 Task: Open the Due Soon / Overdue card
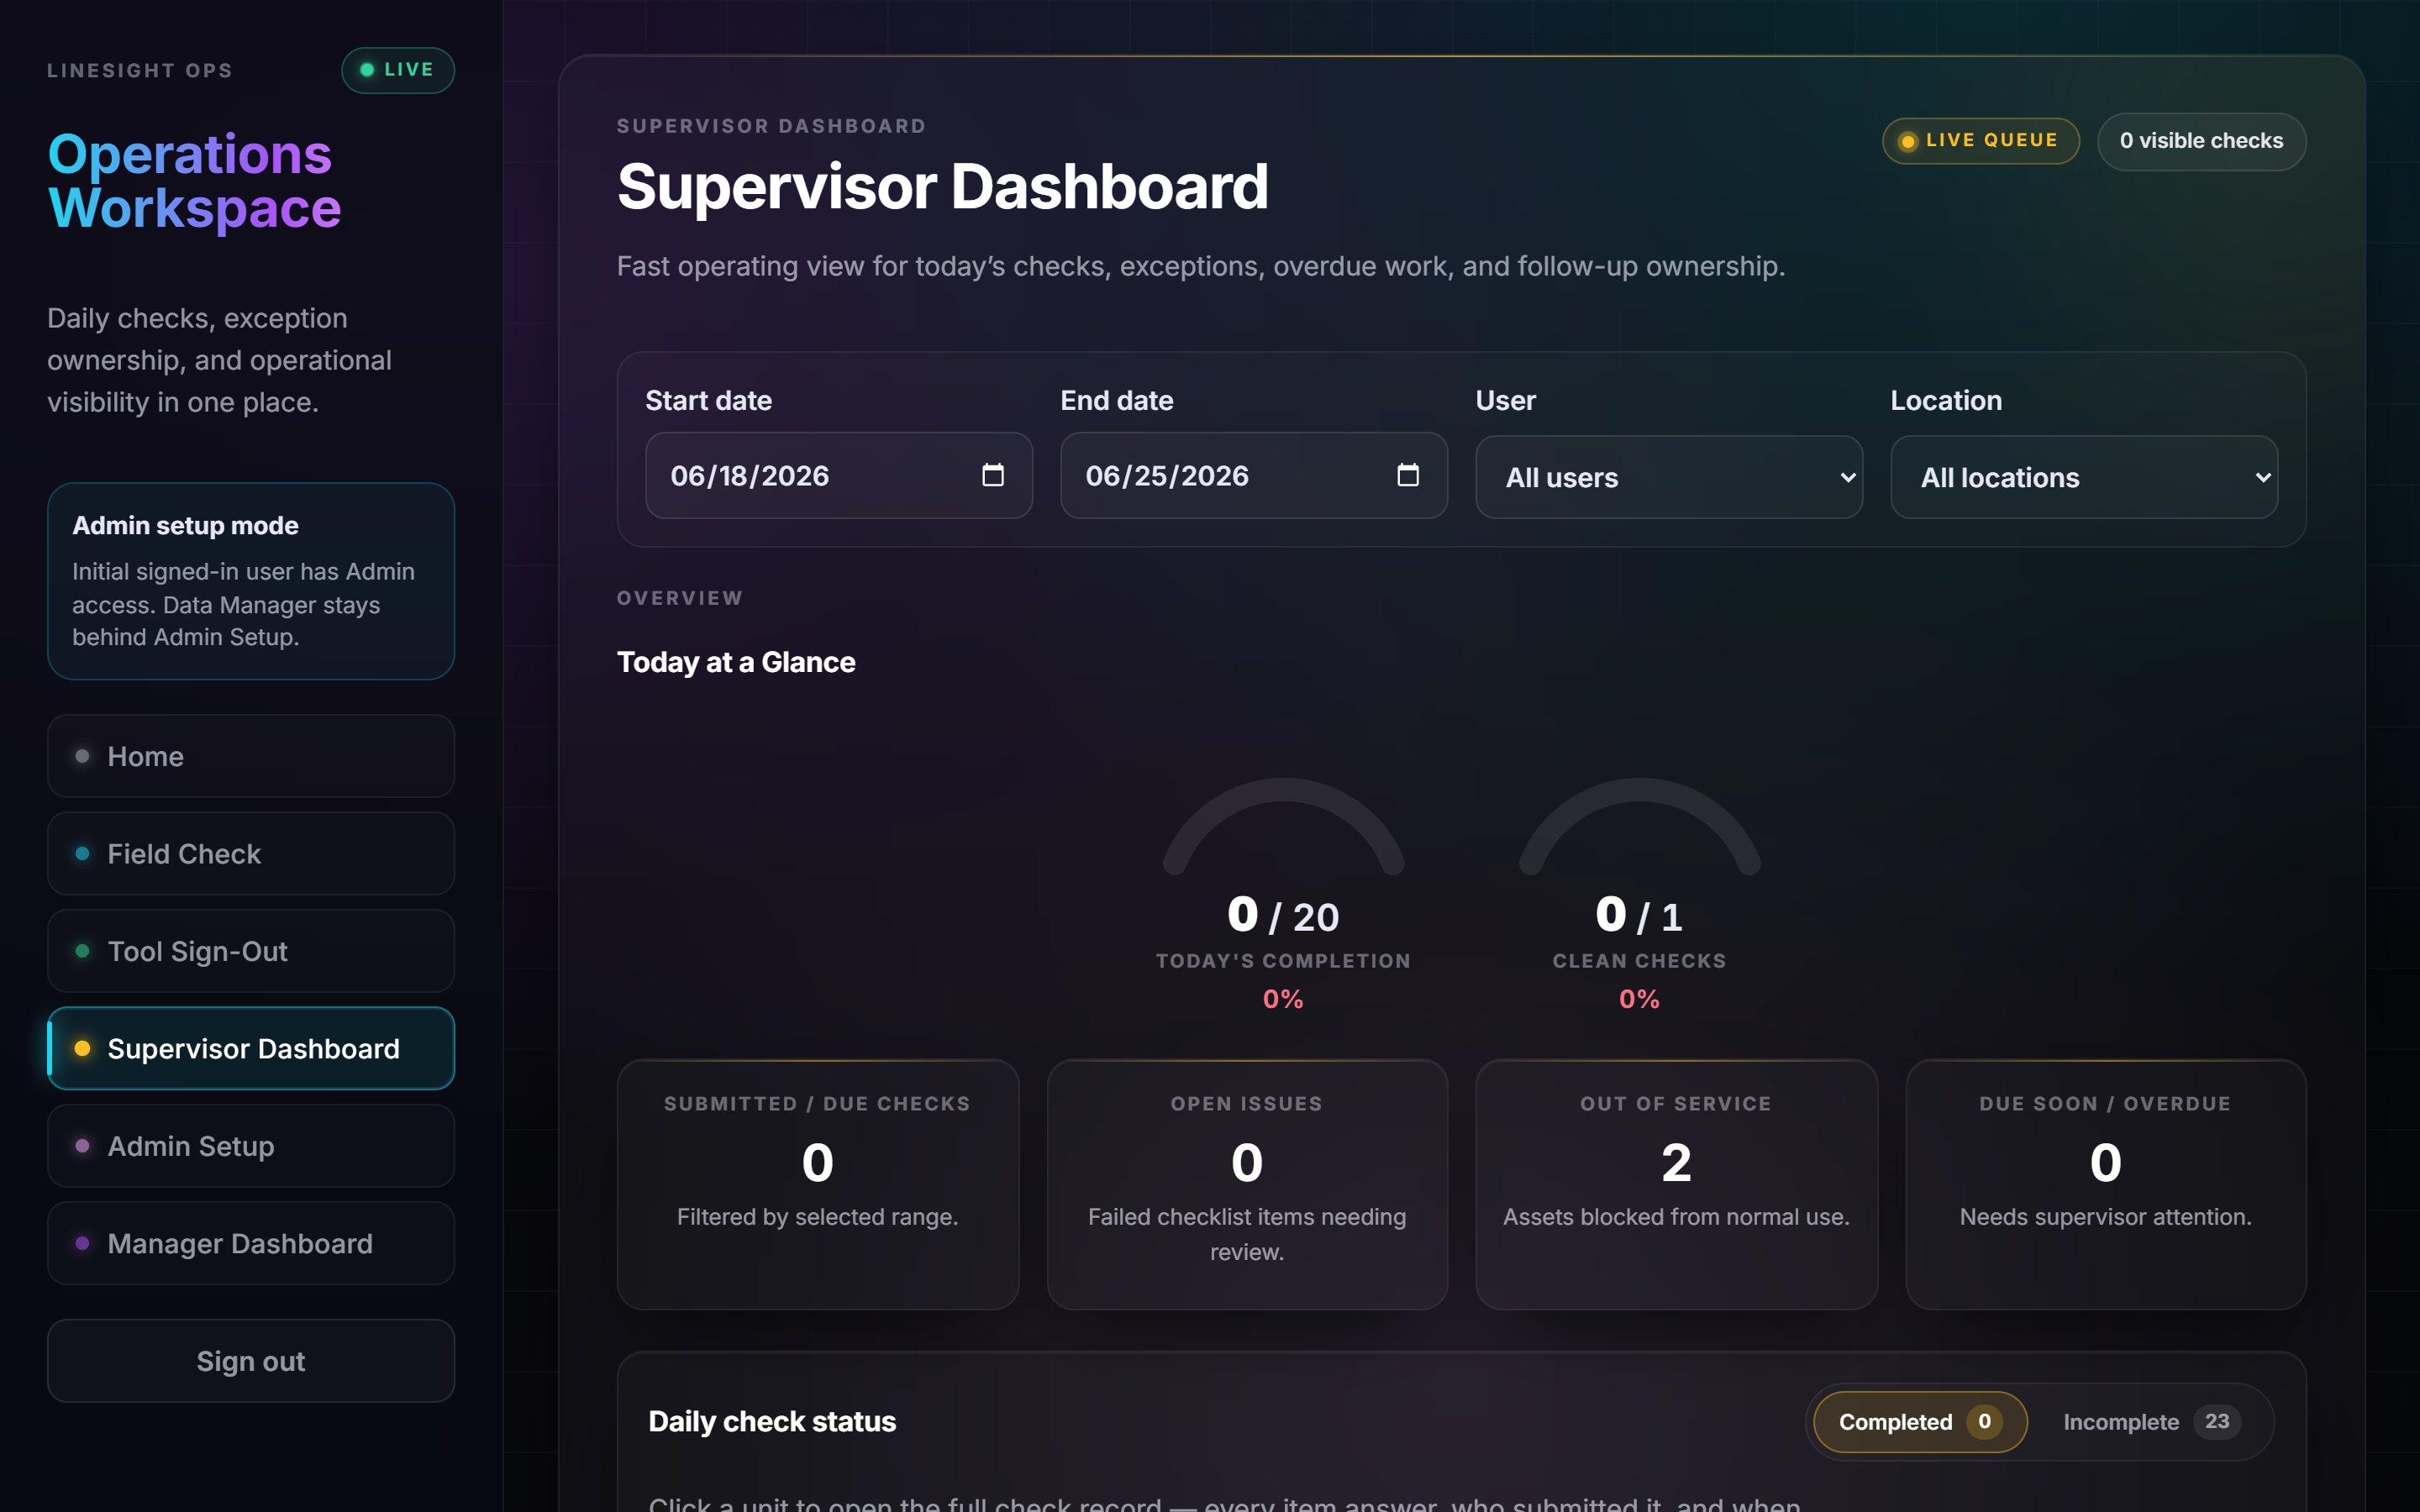point(2106,1184)
